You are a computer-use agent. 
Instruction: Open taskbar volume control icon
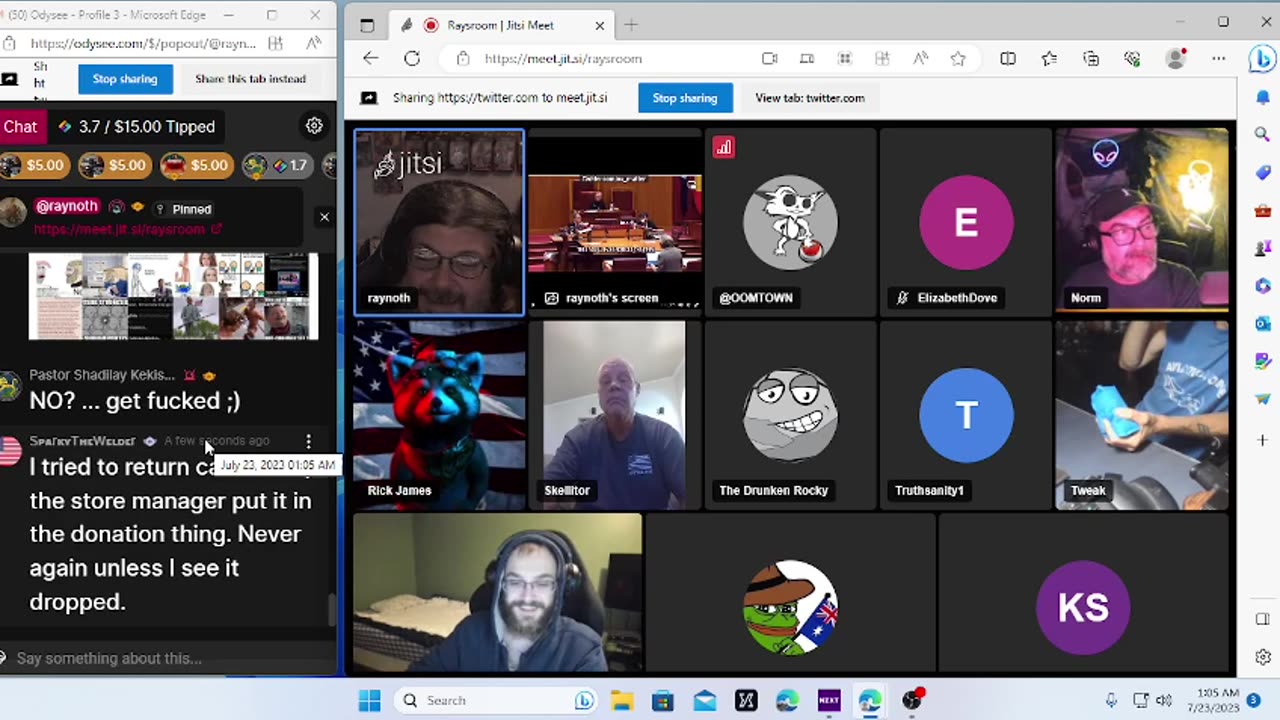click(x=1164, y=700)
